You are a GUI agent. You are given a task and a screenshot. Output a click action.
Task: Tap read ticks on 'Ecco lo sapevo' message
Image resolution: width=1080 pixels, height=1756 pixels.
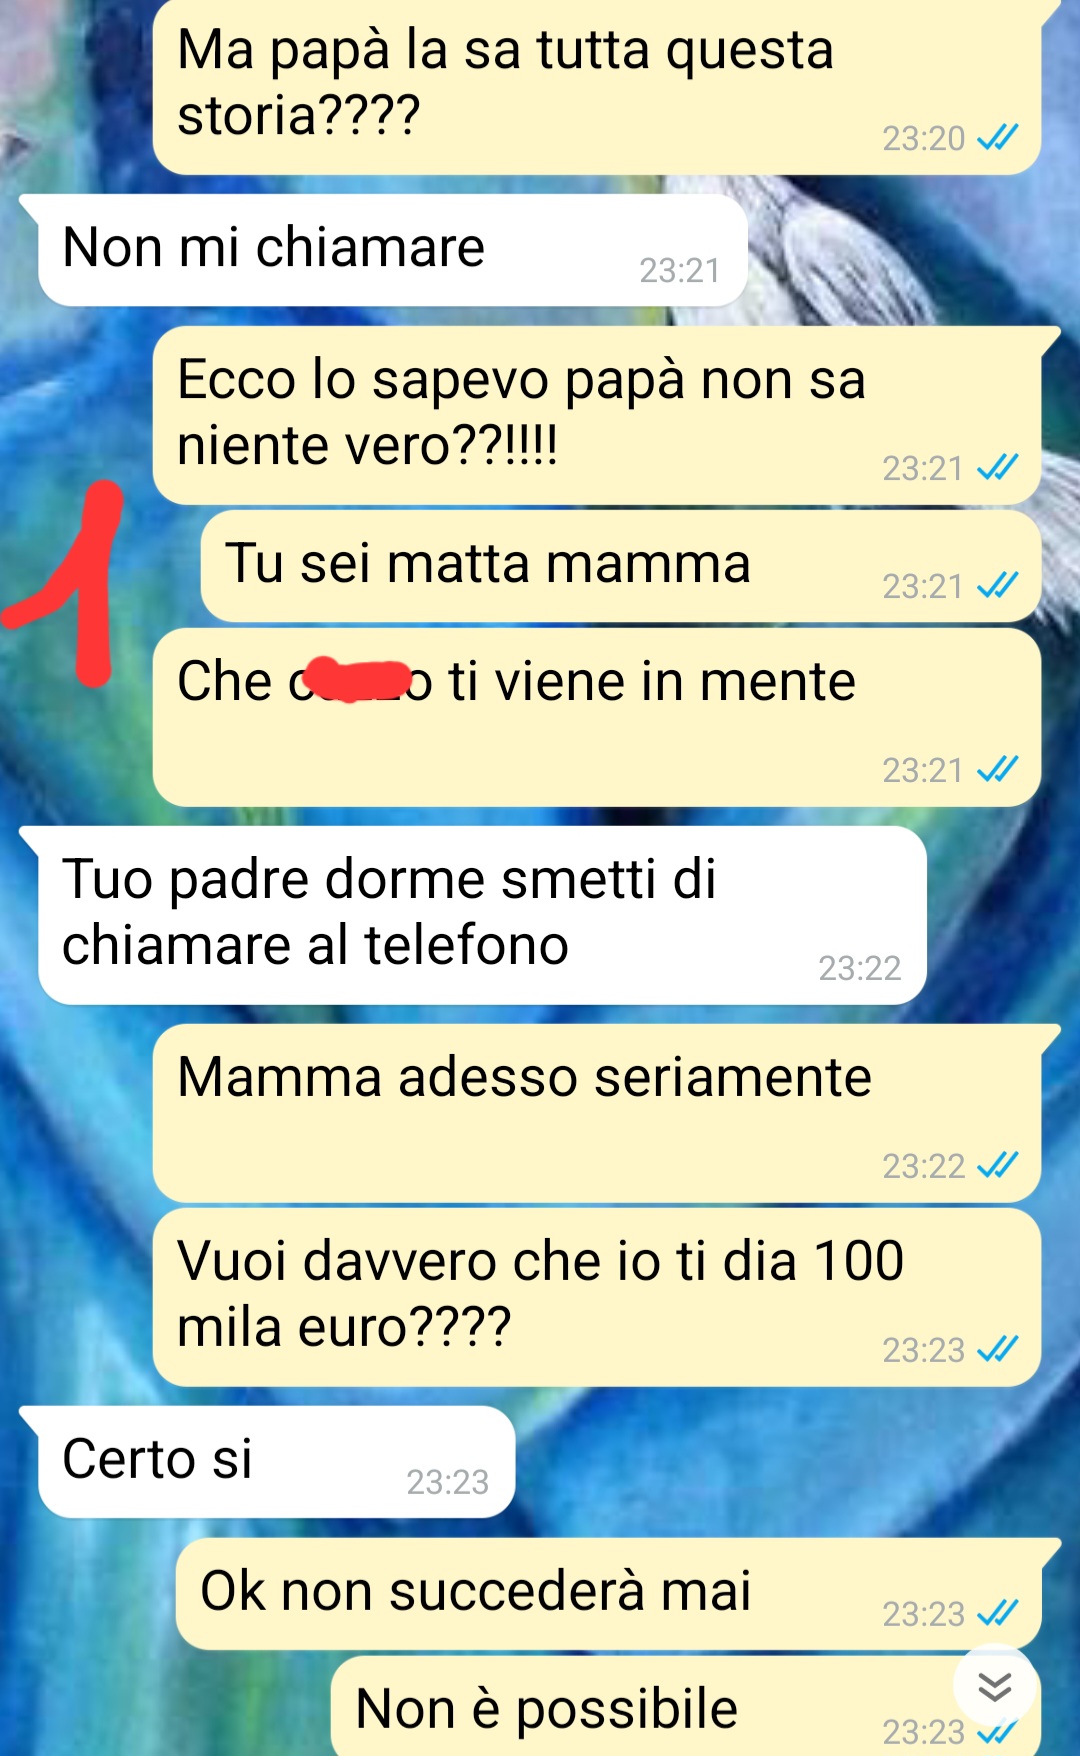coord(997,467)
